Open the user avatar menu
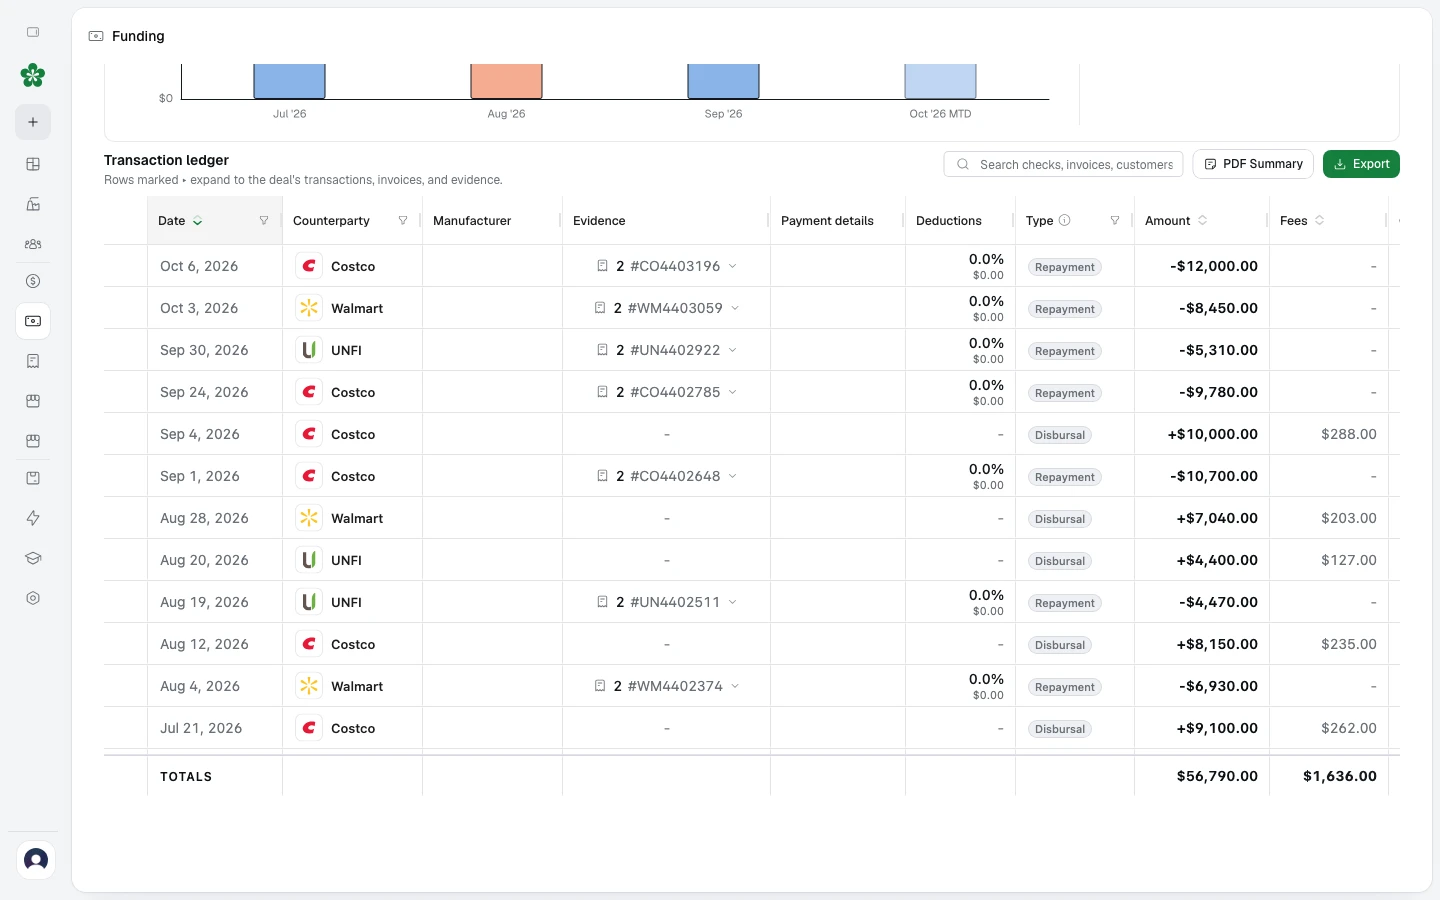This screenshot has width=1440, height=900. [x=36, y=859]
